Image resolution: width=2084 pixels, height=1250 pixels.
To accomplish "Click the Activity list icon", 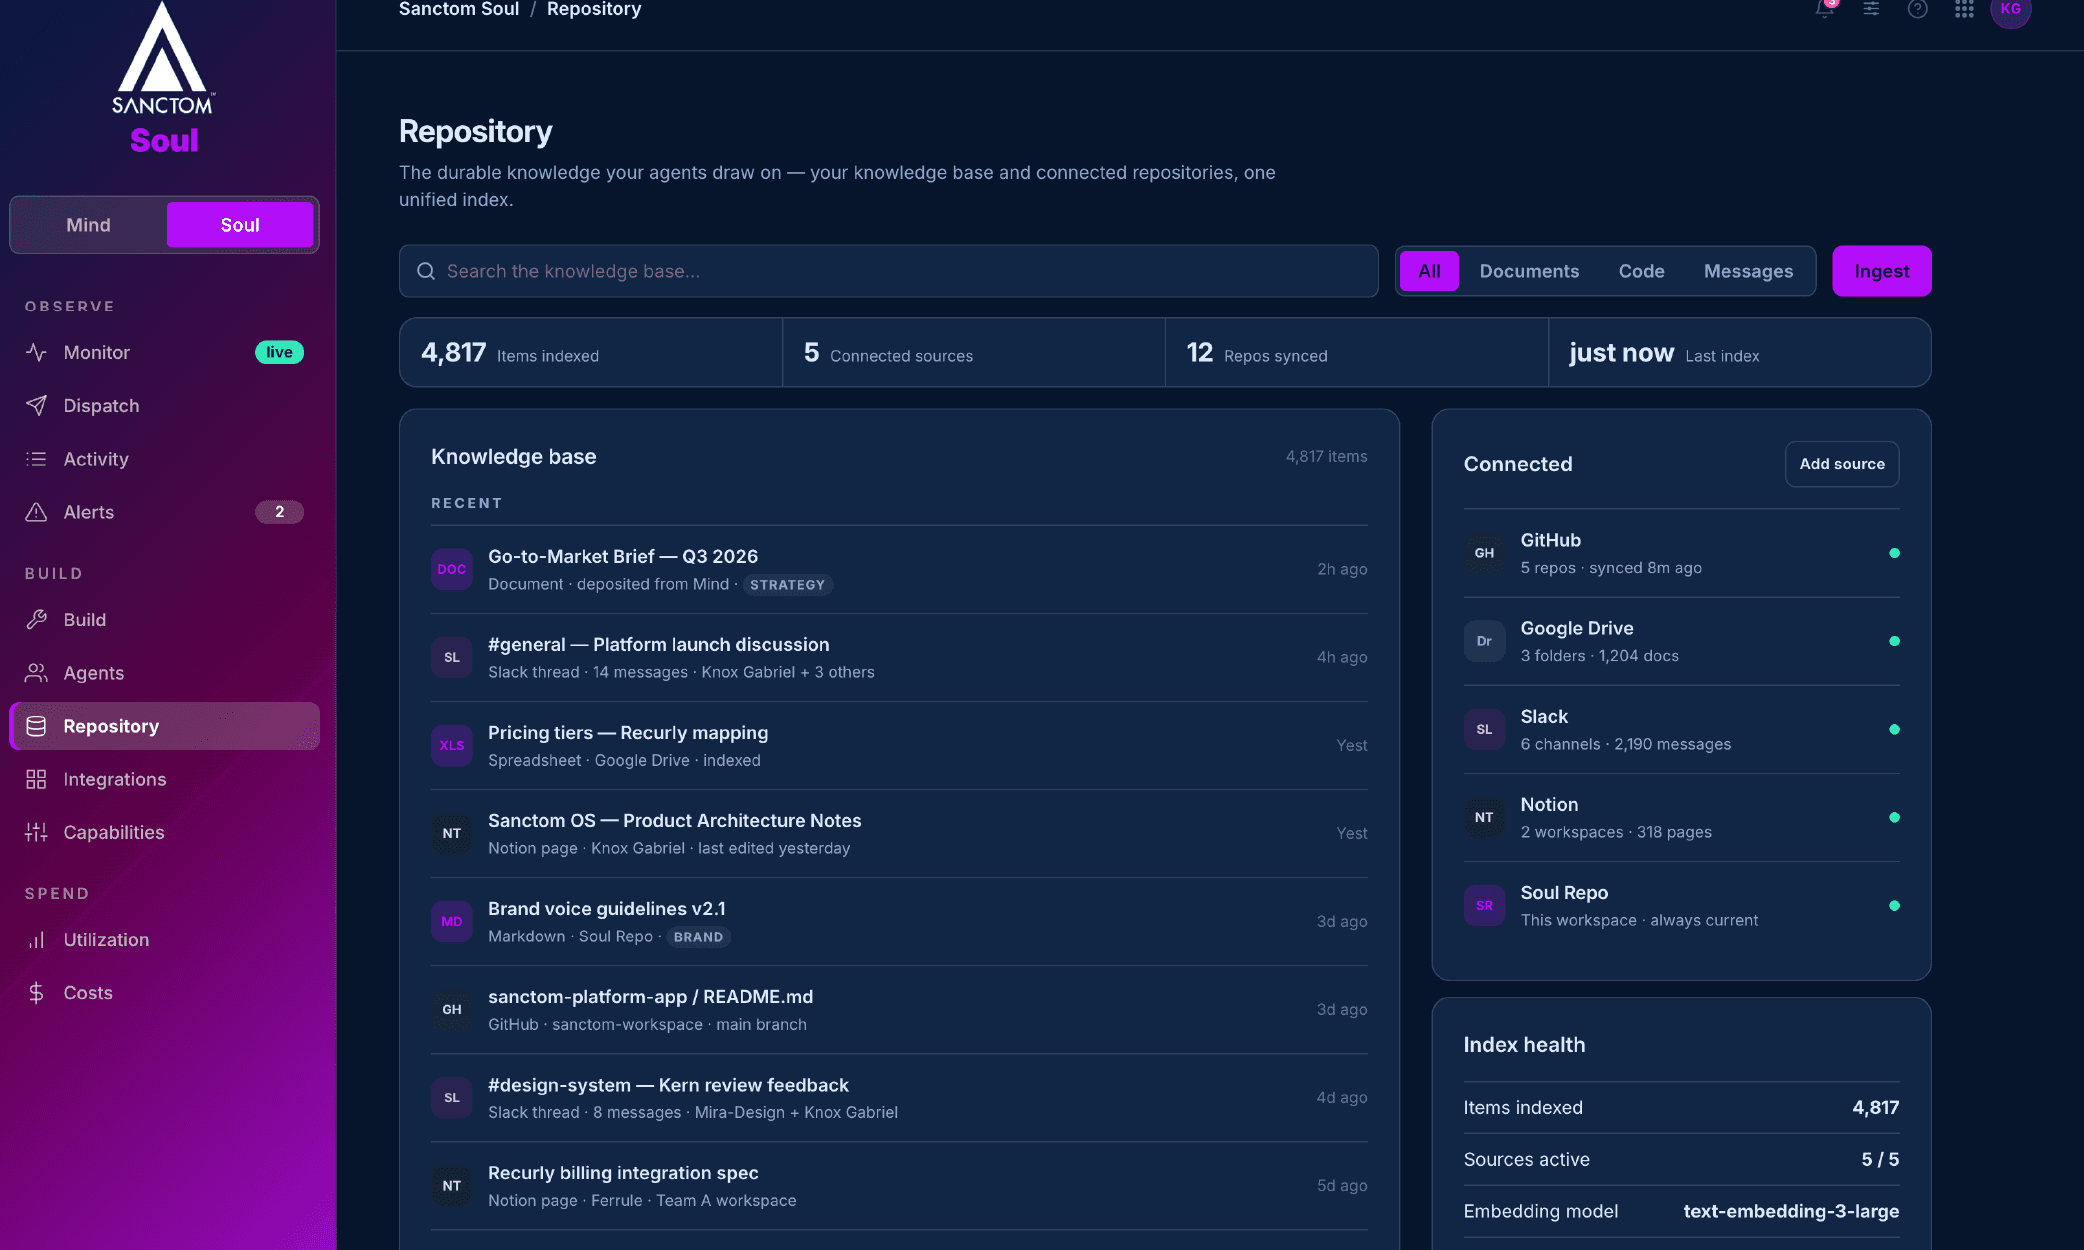I will pos(36,459).
